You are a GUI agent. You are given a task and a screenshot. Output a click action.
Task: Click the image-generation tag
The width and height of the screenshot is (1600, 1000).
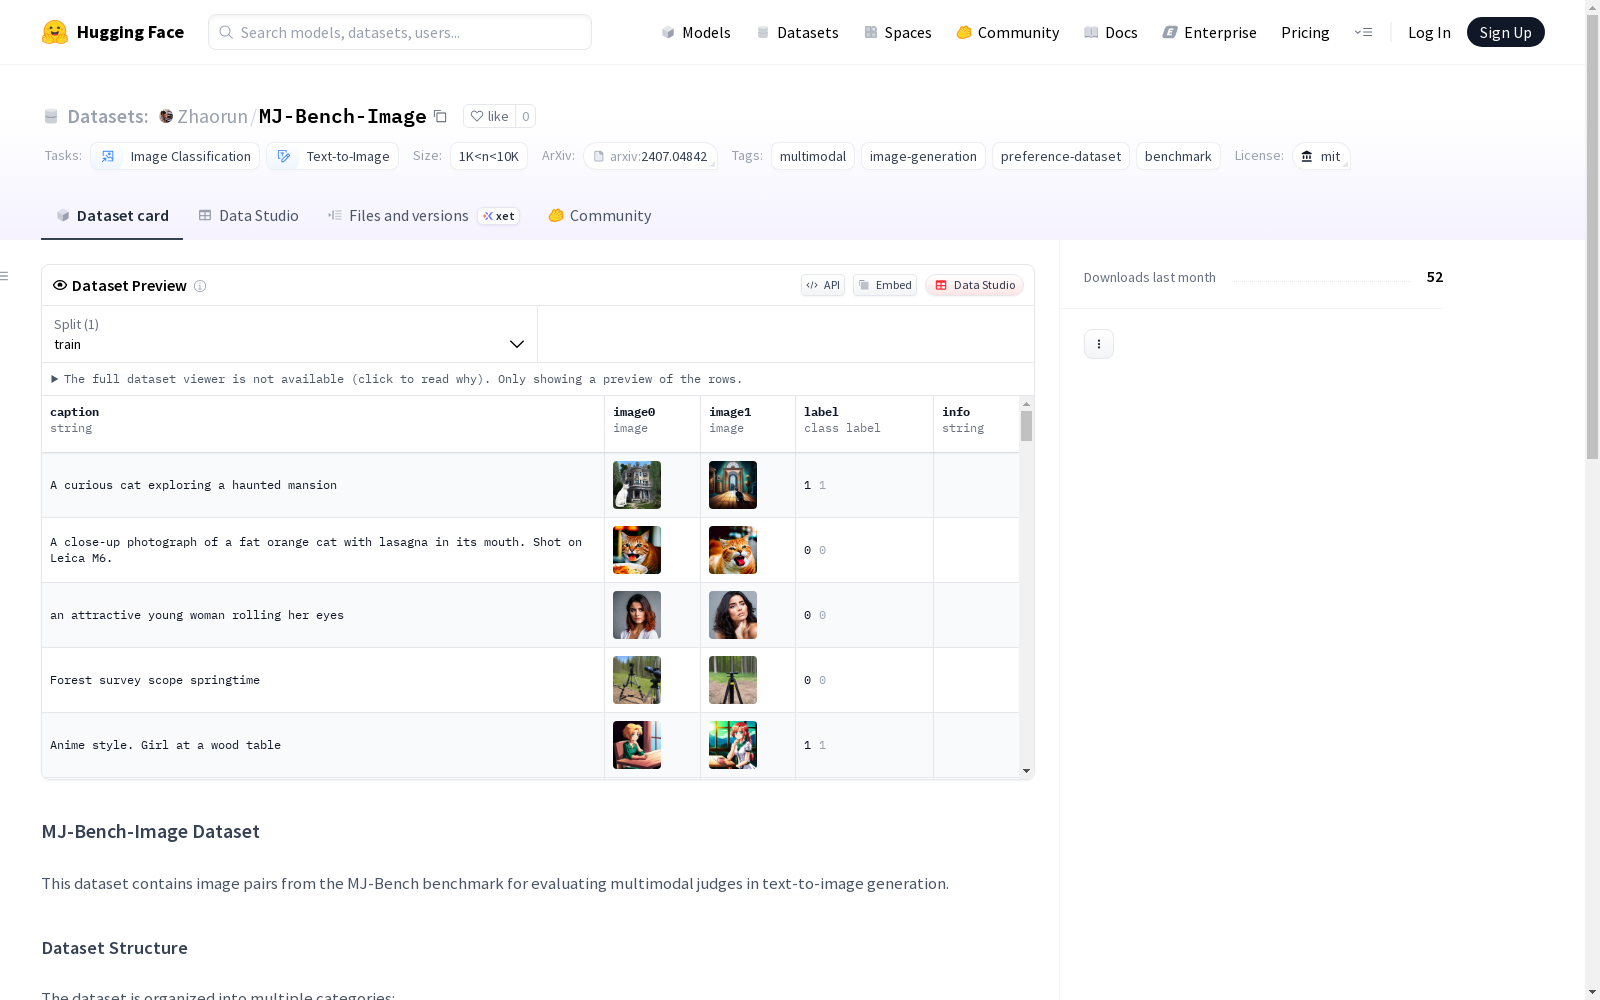point(923,156)
